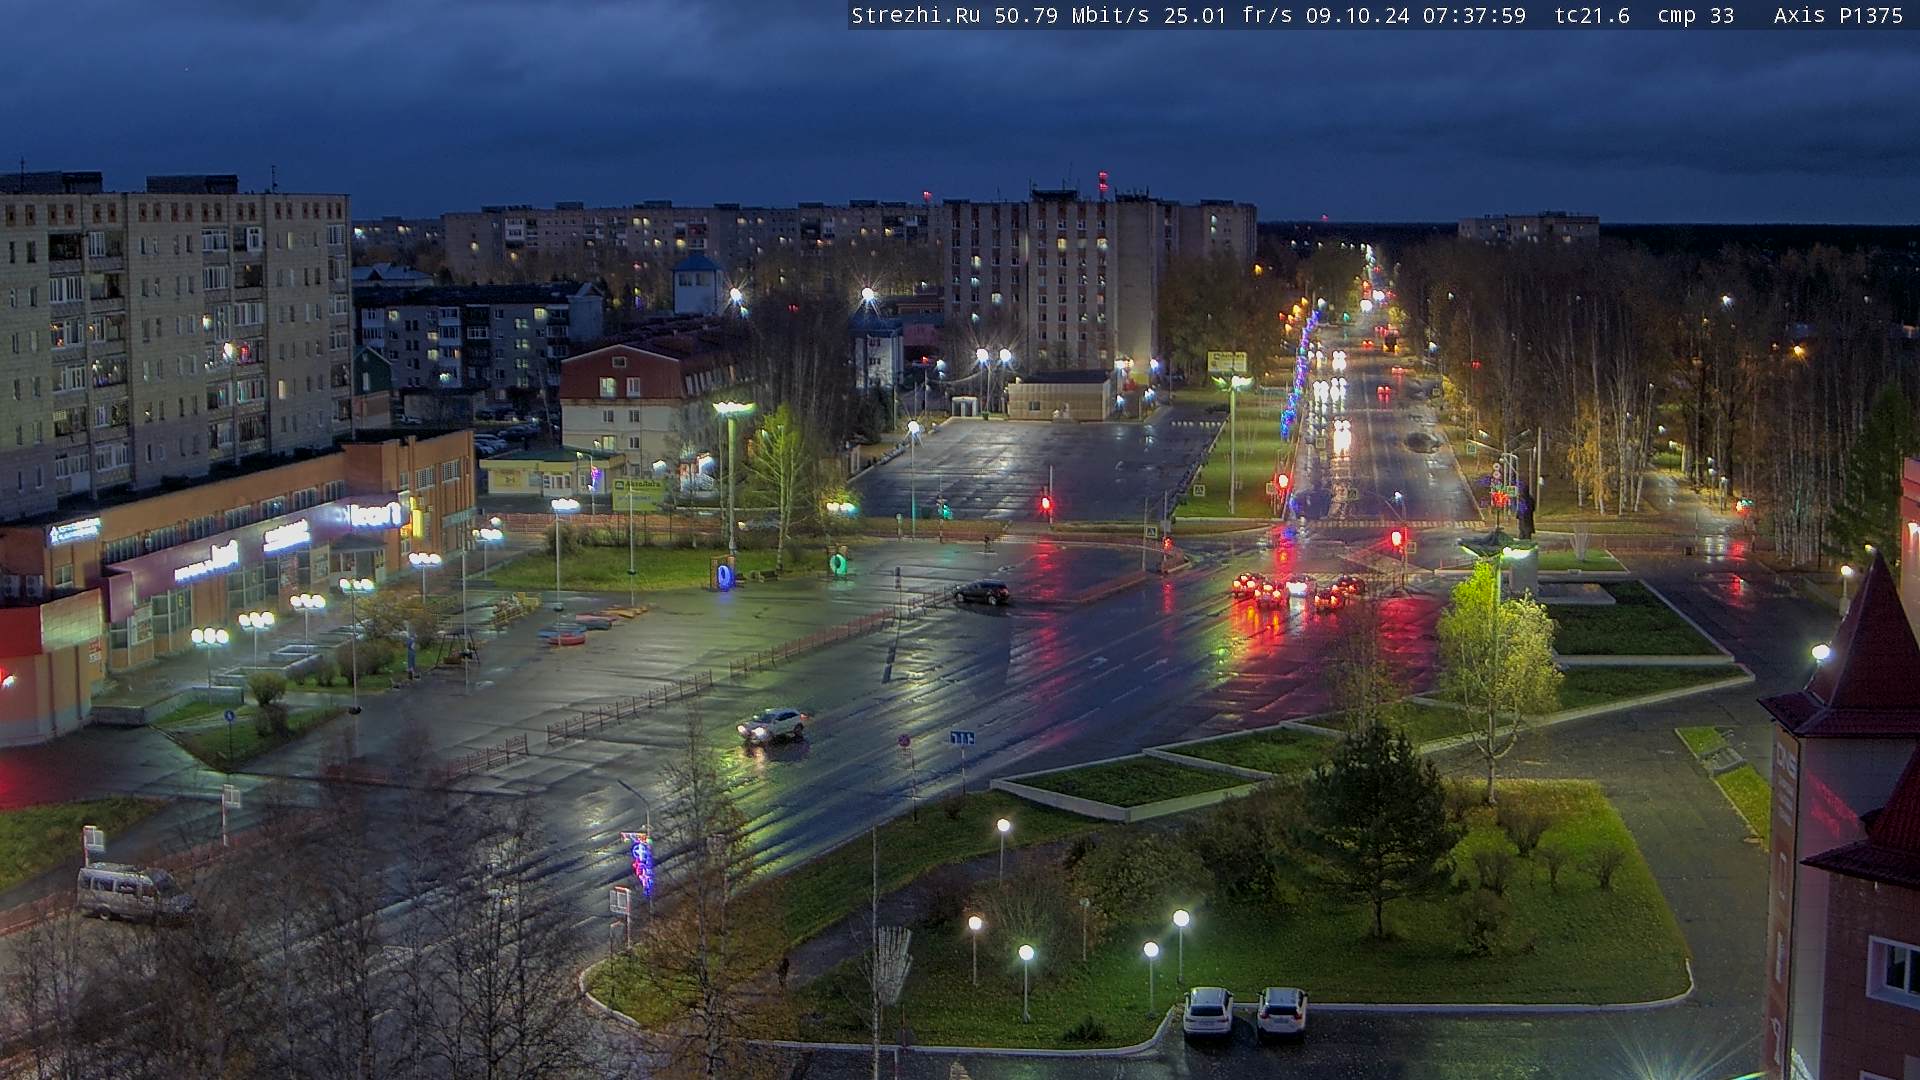Select the "Axis P1375" camera model text
This screenshot has width=1920, height=1080.
tap(1838, 15)
